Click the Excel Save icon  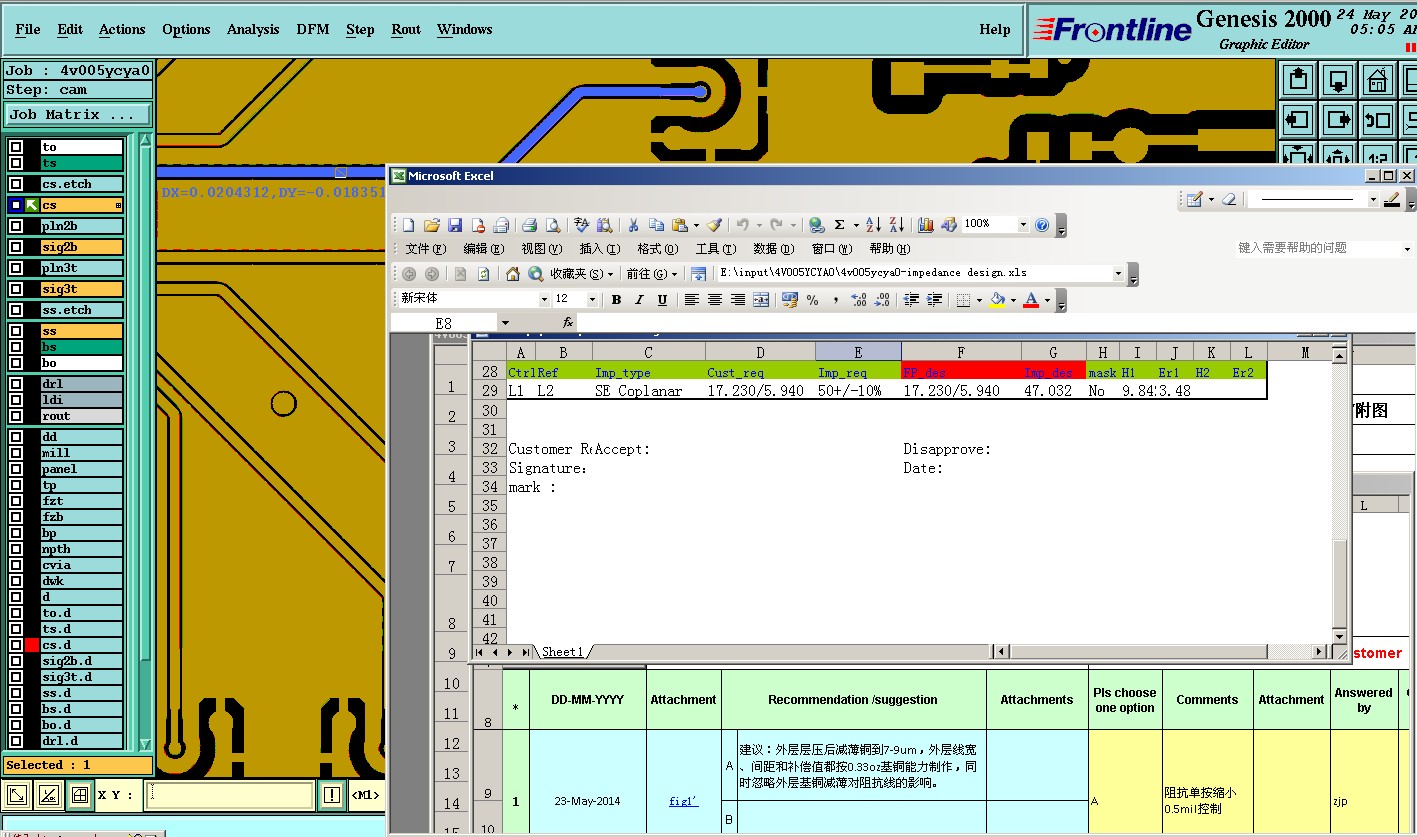click(454, 225)
